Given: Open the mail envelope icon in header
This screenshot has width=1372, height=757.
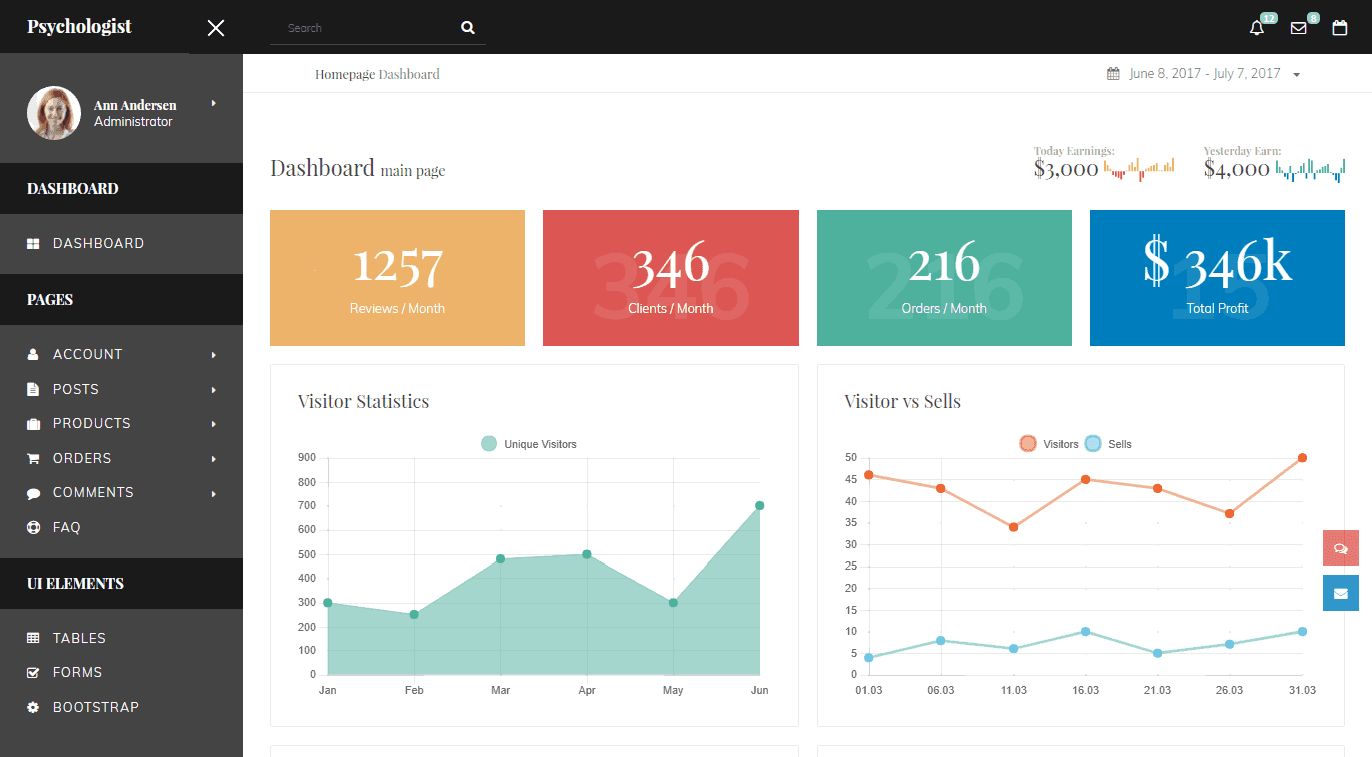Looking at the screenshot, I should [x=1298, y=28].
